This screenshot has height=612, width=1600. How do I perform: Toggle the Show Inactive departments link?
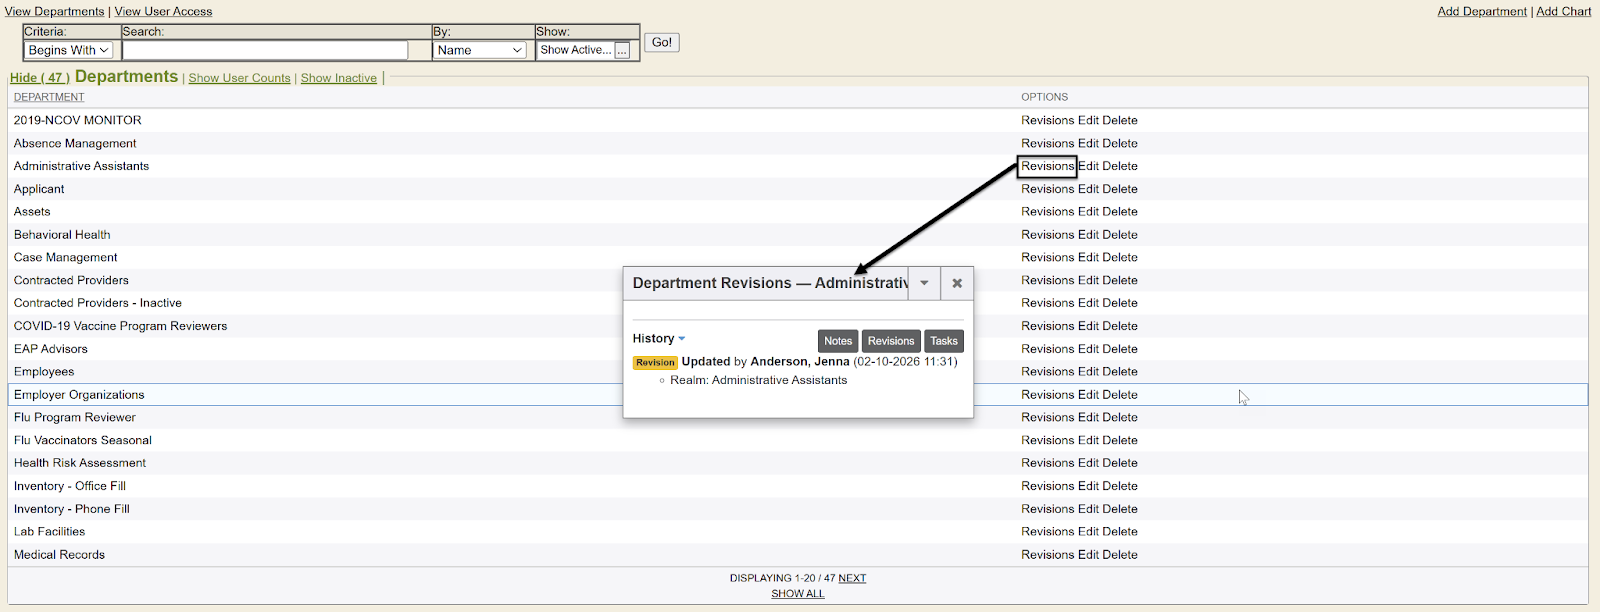point(339,78)
